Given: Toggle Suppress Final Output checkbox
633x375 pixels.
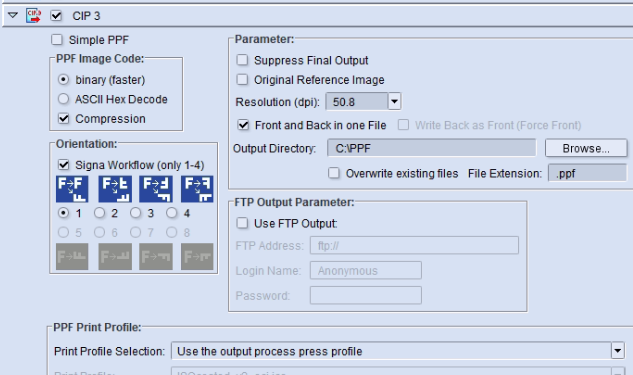Looking at the screenshot, I should 242,60.
